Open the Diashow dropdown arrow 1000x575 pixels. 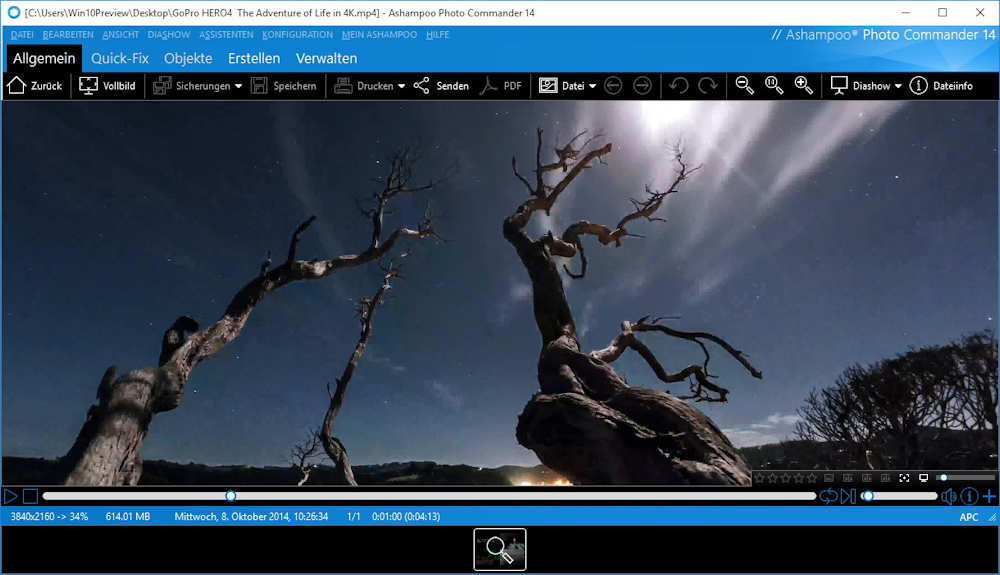point(898,86)
